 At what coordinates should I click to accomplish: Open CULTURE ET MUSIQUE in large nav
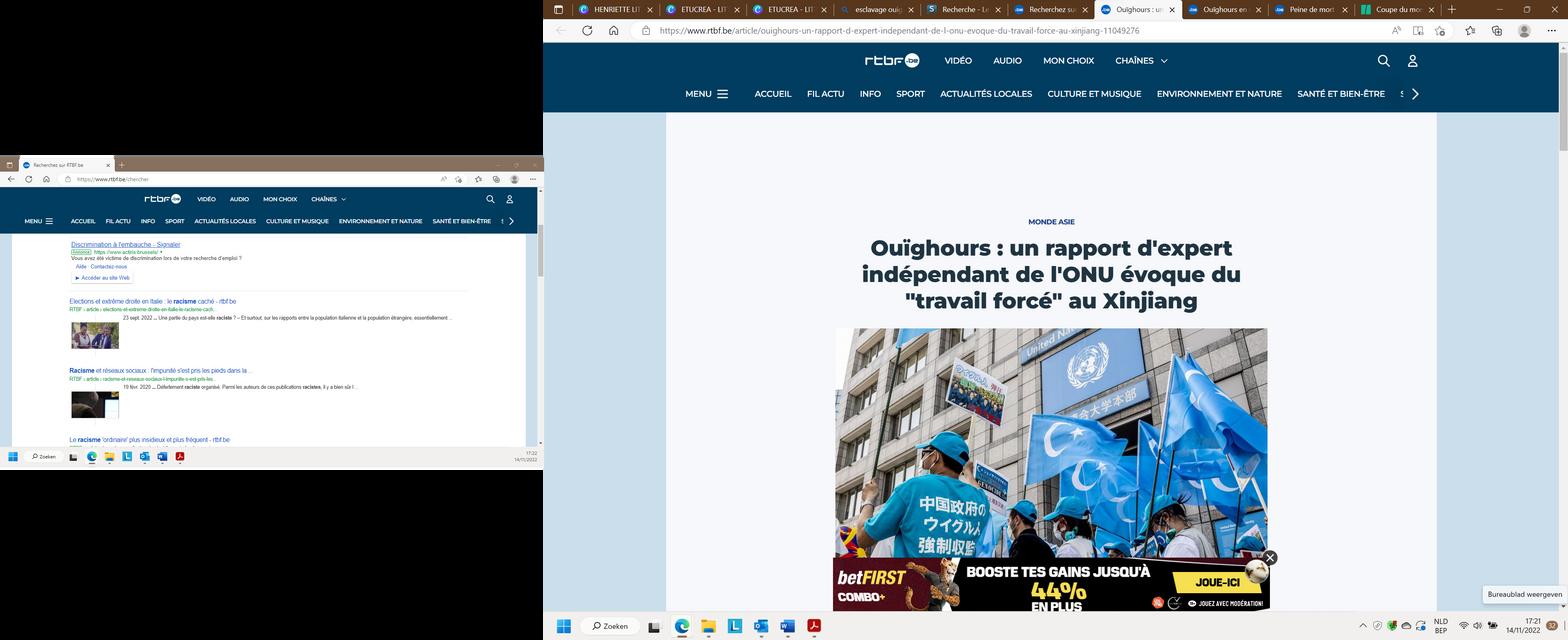[x=1094, y=94]
